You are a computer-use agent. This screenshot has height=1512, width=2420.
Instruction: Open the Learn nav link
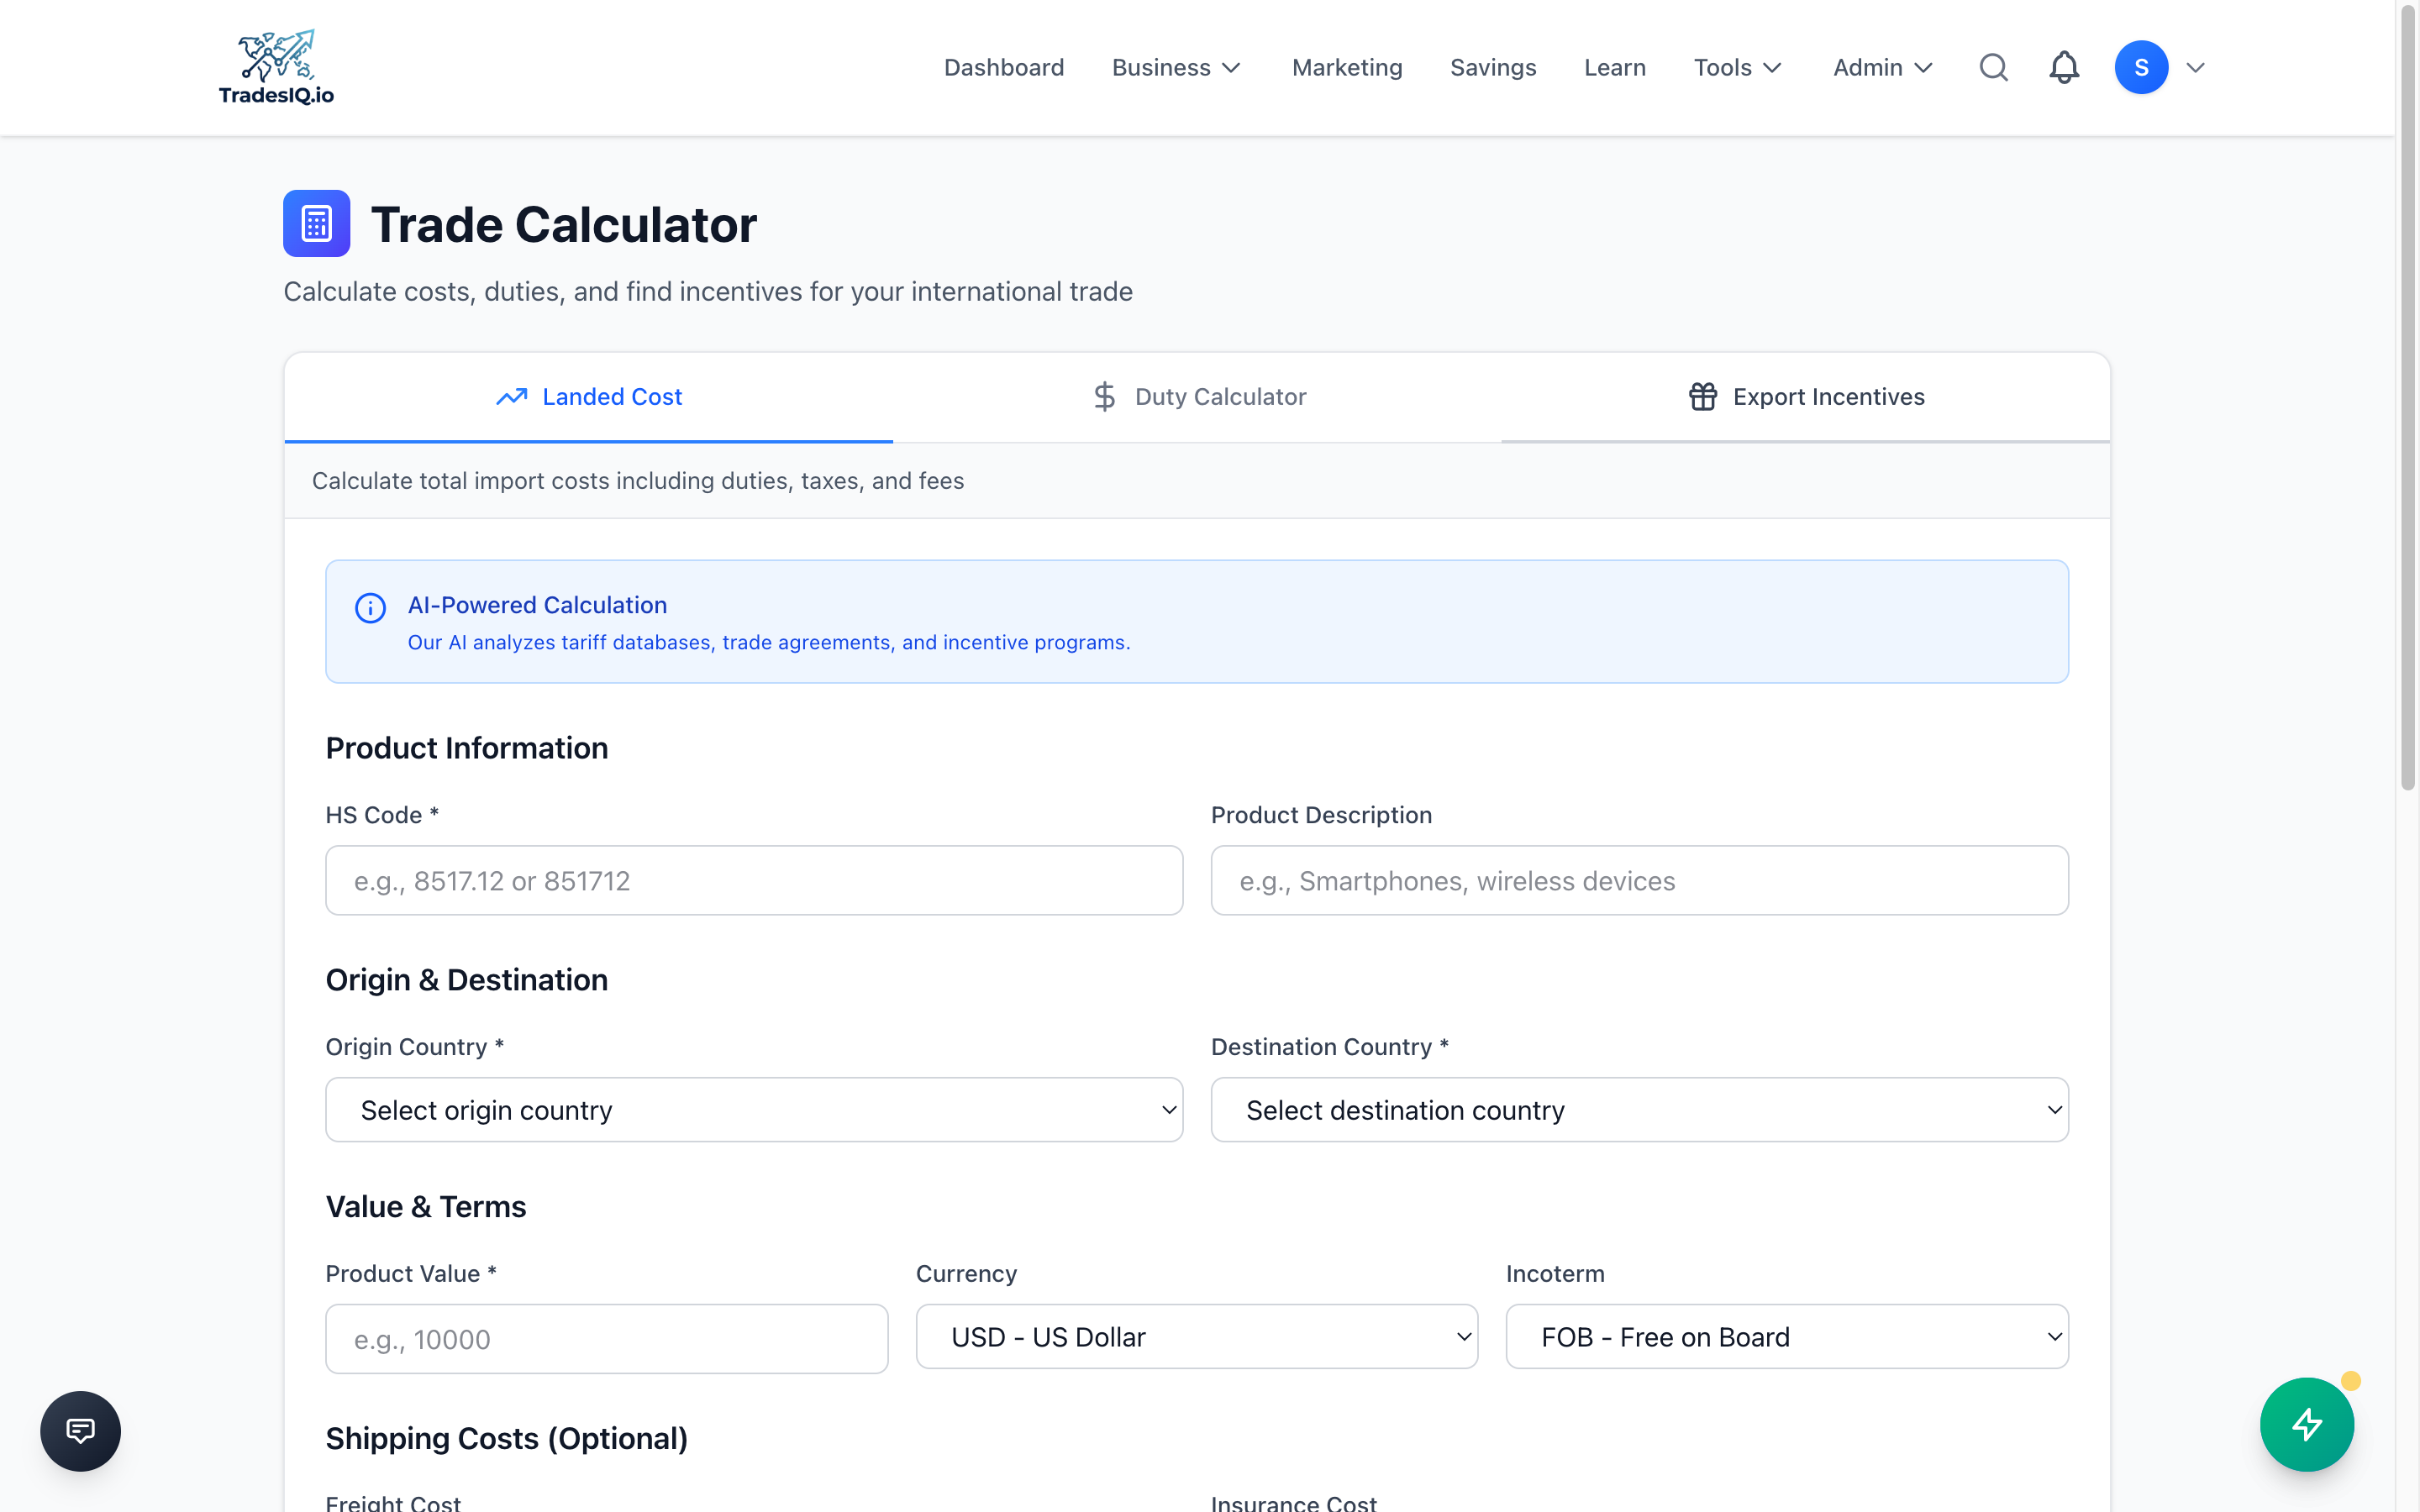[1614, 67]
